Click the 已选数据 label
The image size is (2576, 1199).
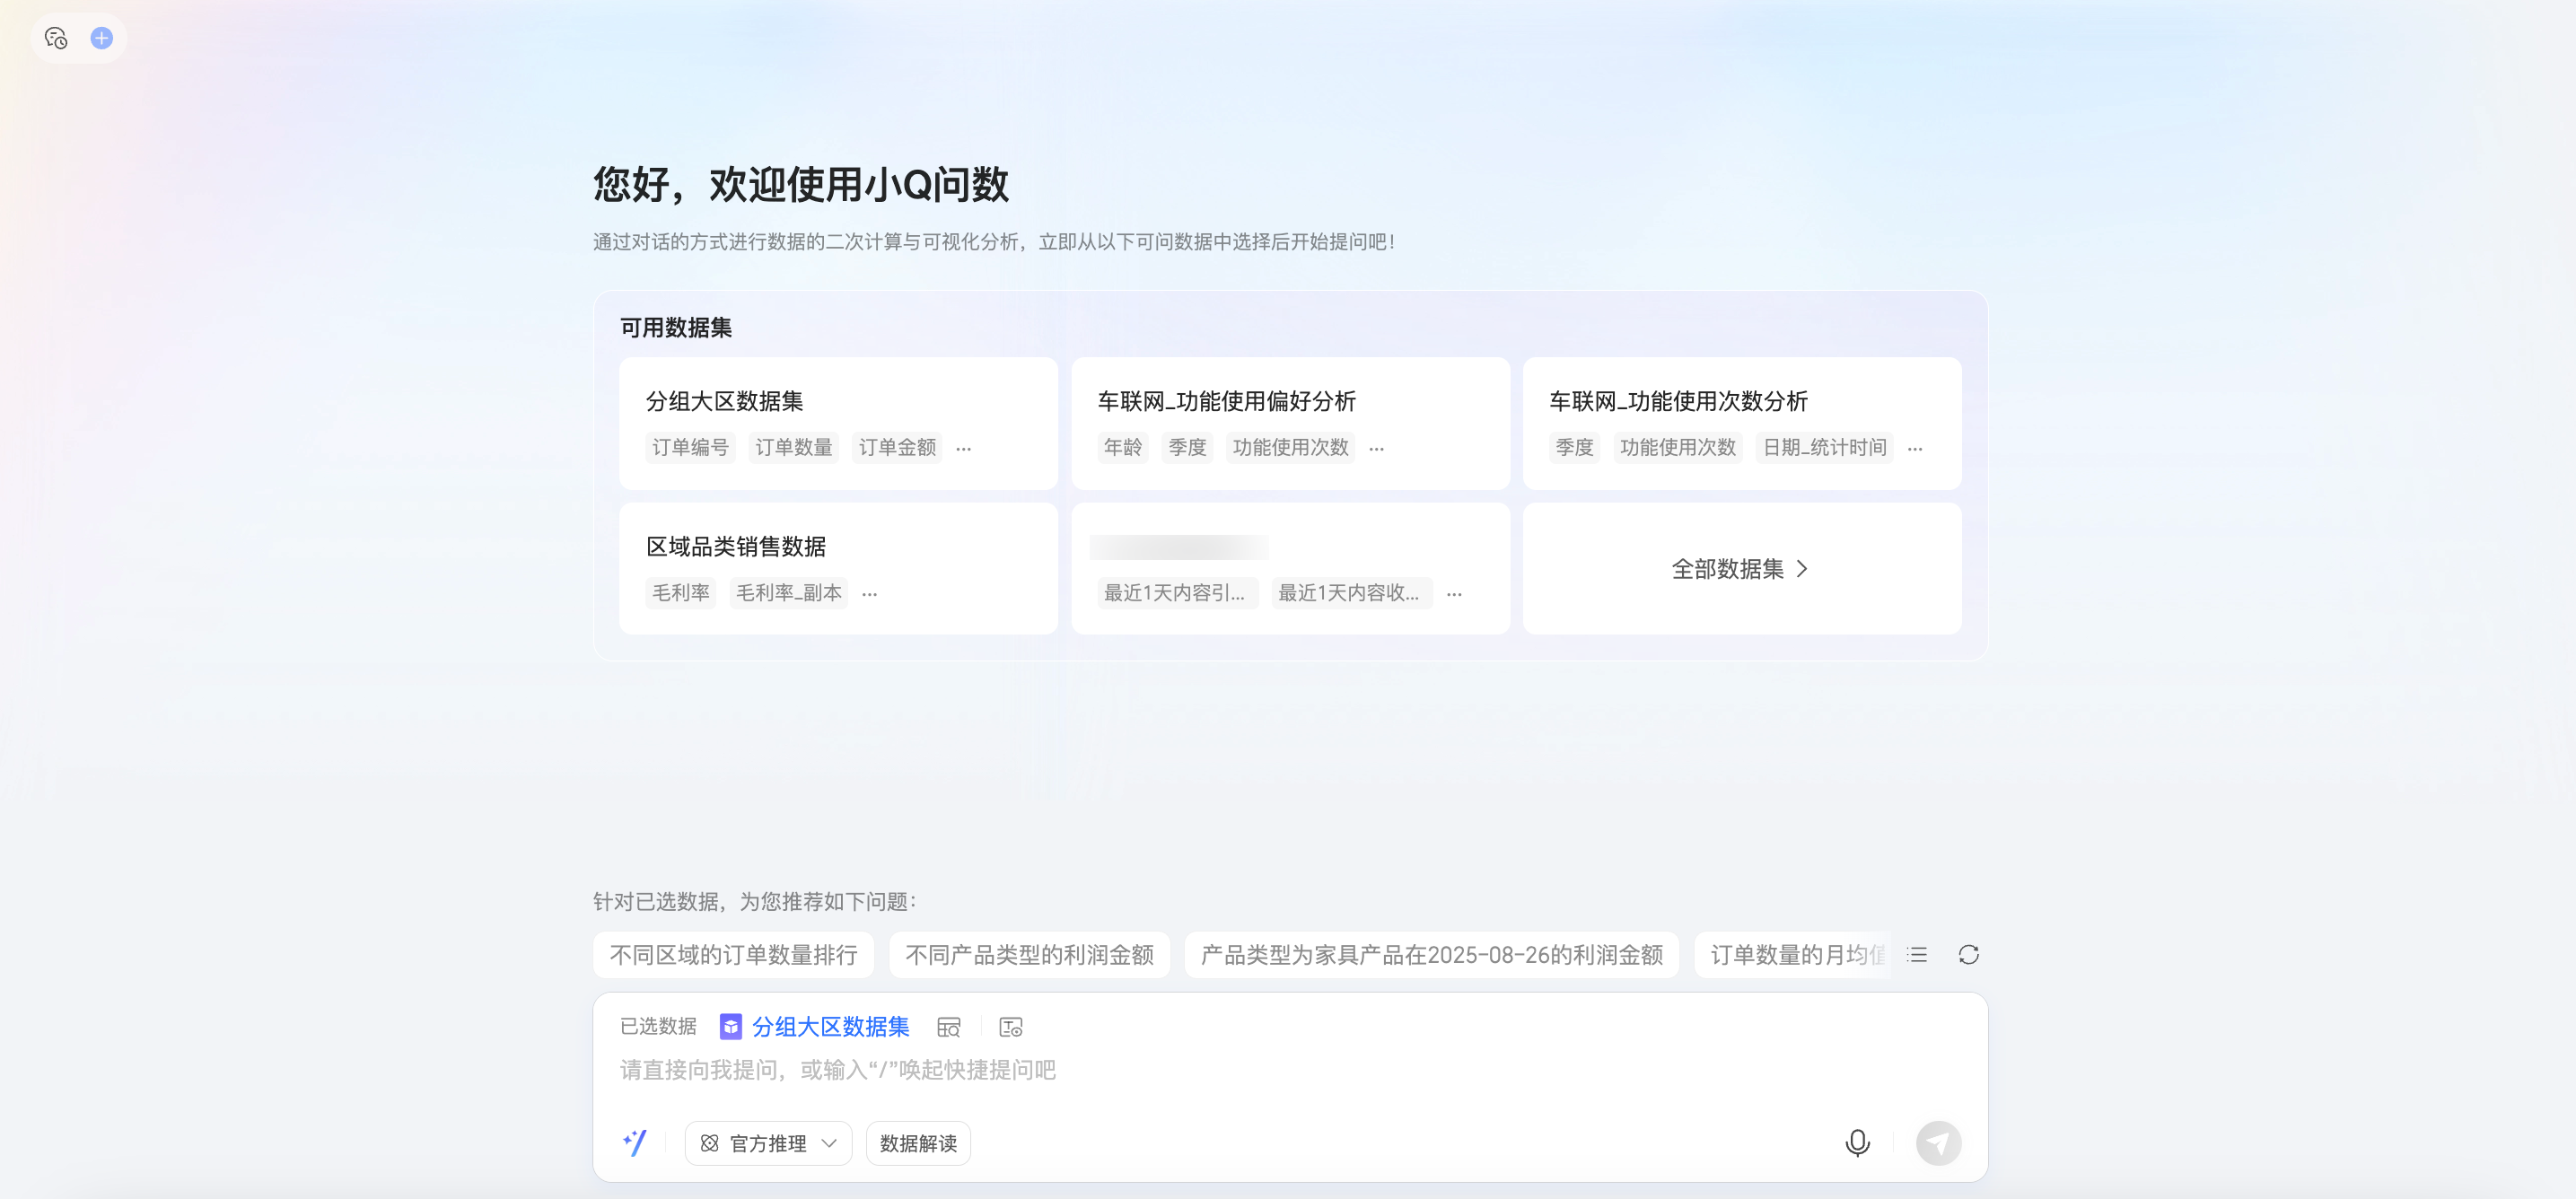point(658,1026)
